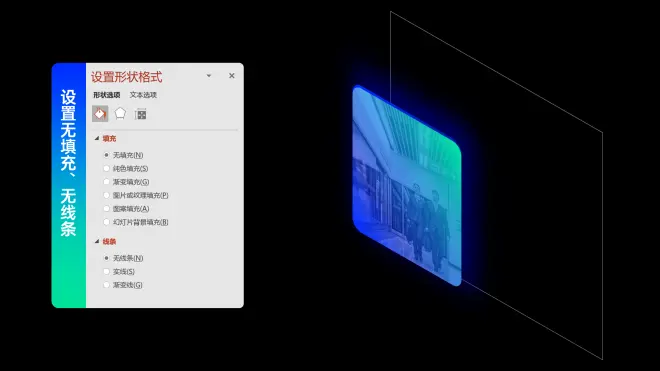Select 幻灯片背景填充(B) radio button
The image size is (660, 371).
pos(106,222)
